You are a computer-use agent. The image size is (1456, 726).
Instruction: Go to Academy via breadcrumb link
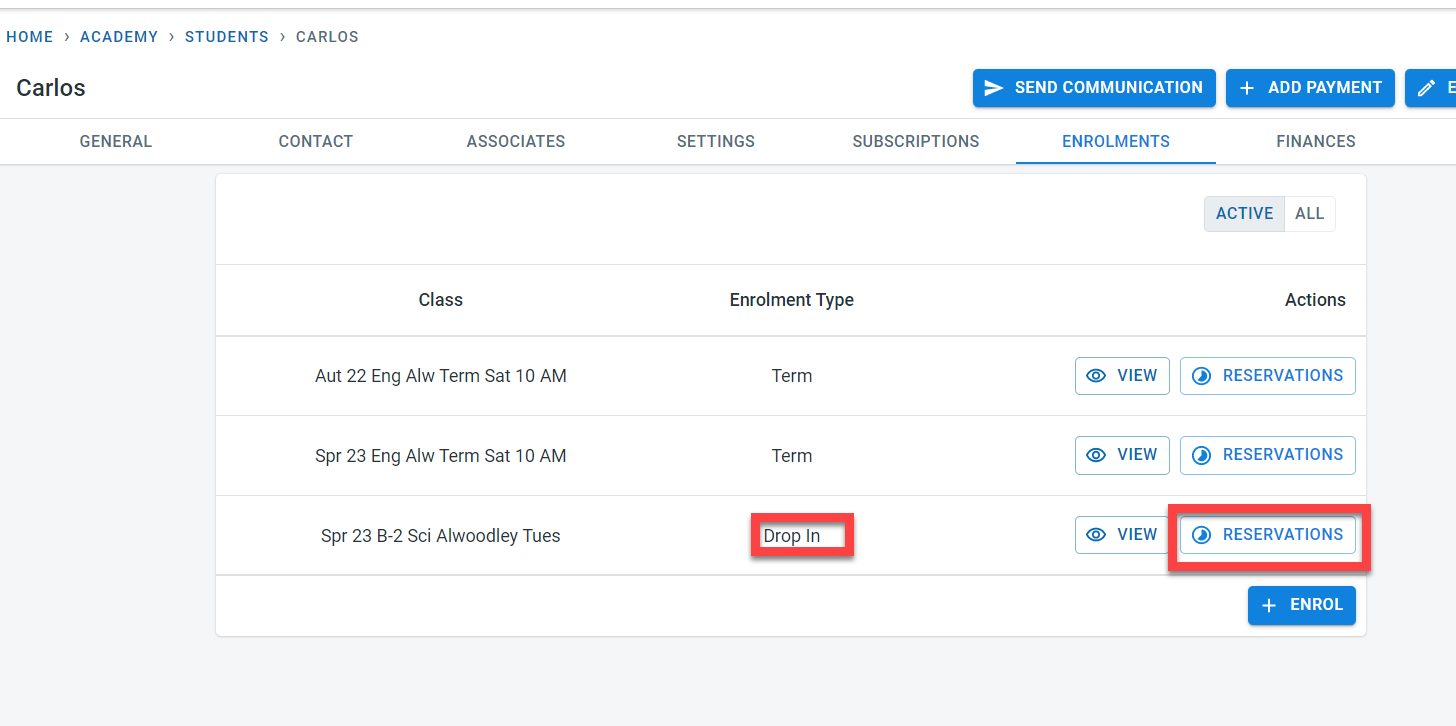pyautogui.click(x=119, y=37)
